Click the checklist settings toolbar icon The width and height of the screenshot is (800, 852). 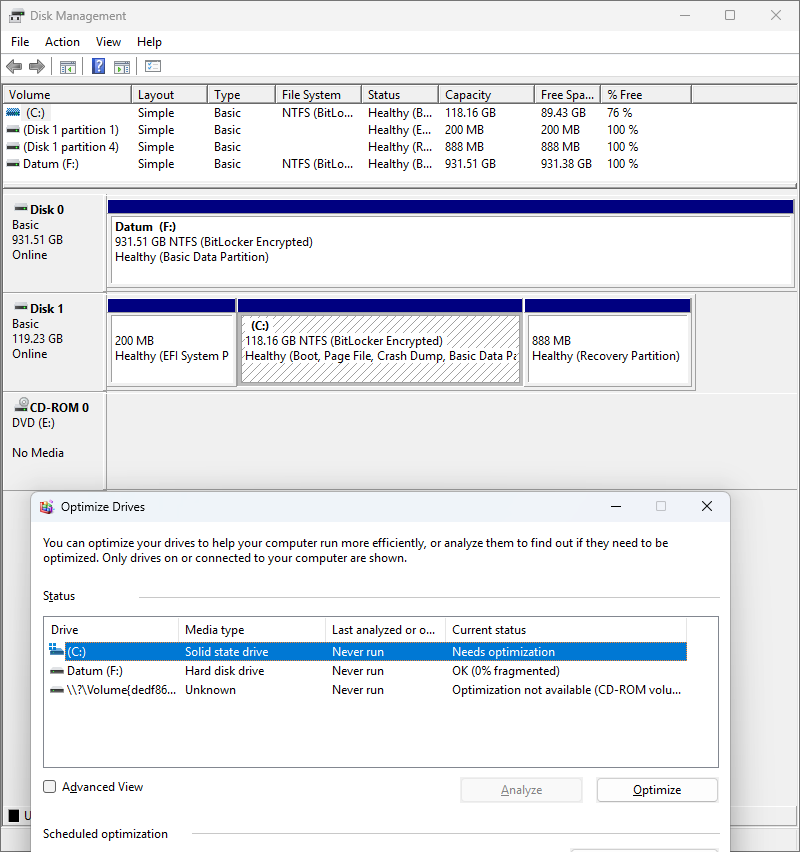click(153, 66)
